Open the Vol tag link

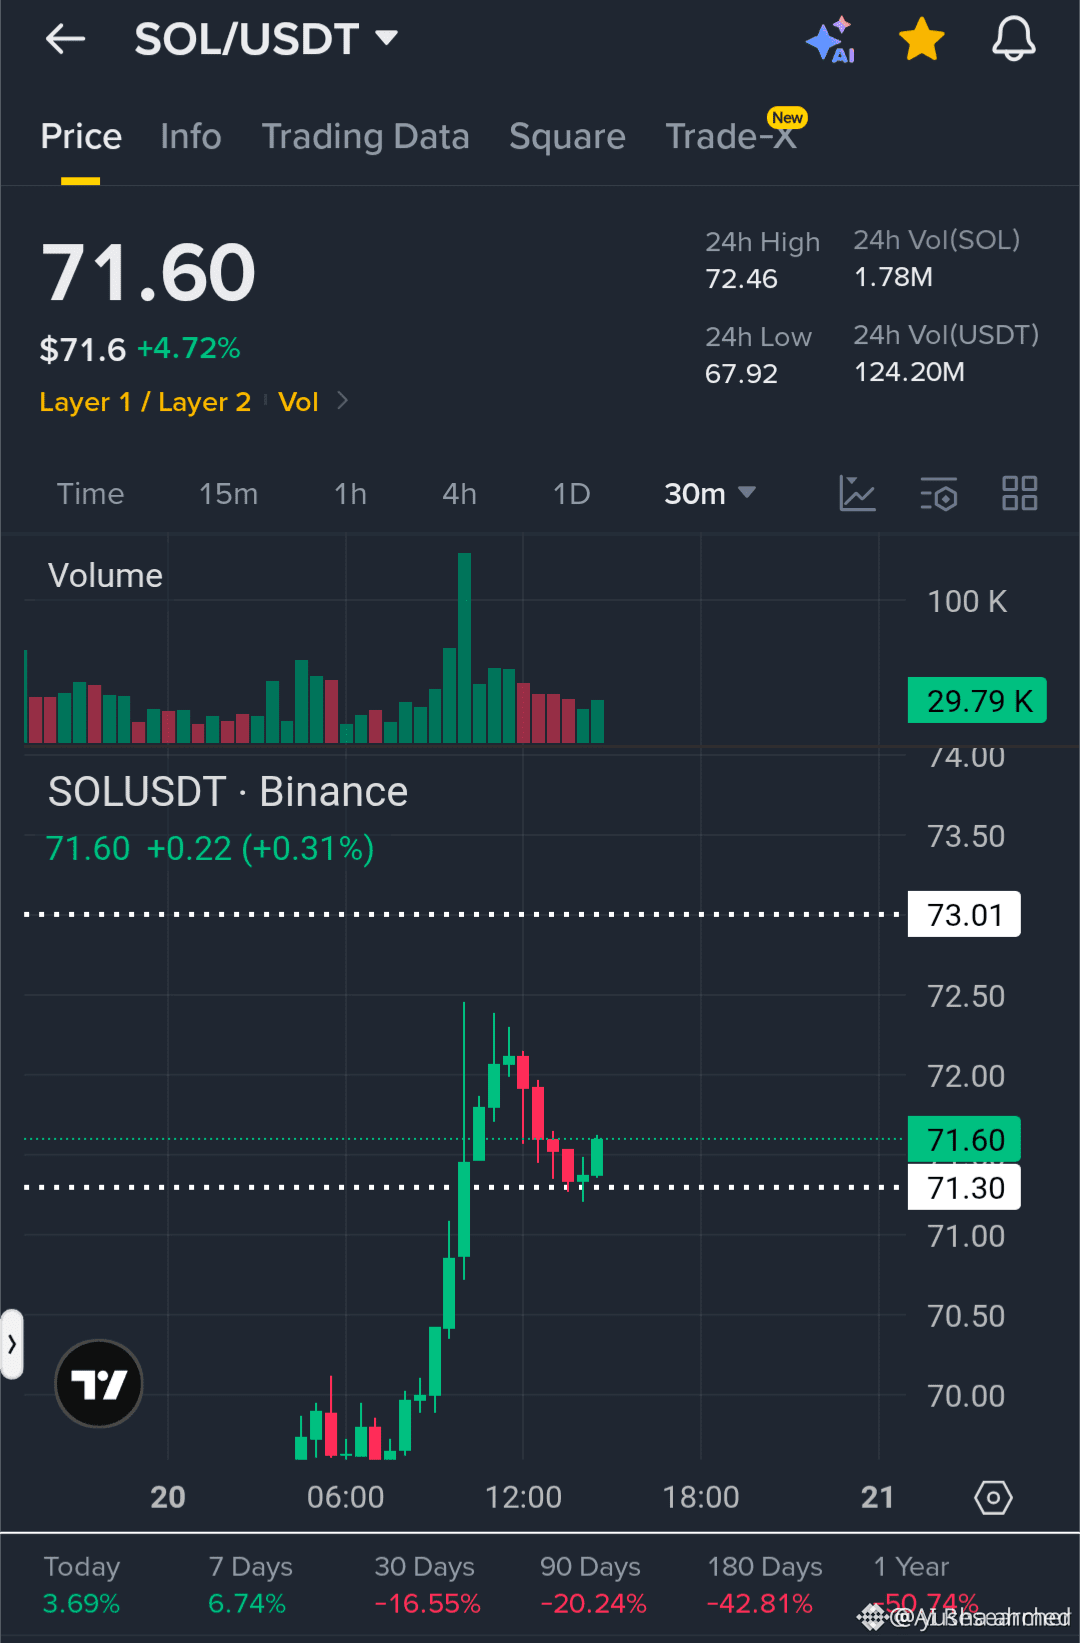click(298, 402)
